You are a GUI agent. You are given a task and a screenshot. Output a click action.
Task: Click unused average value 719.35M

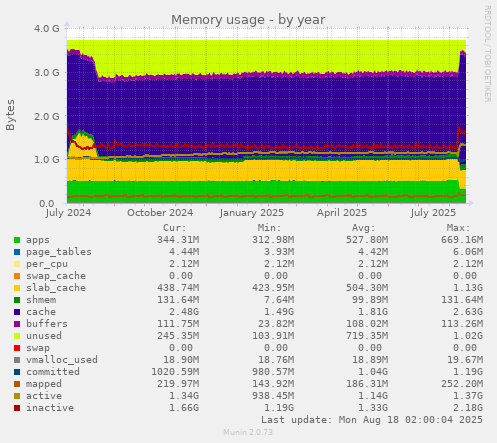367,336
